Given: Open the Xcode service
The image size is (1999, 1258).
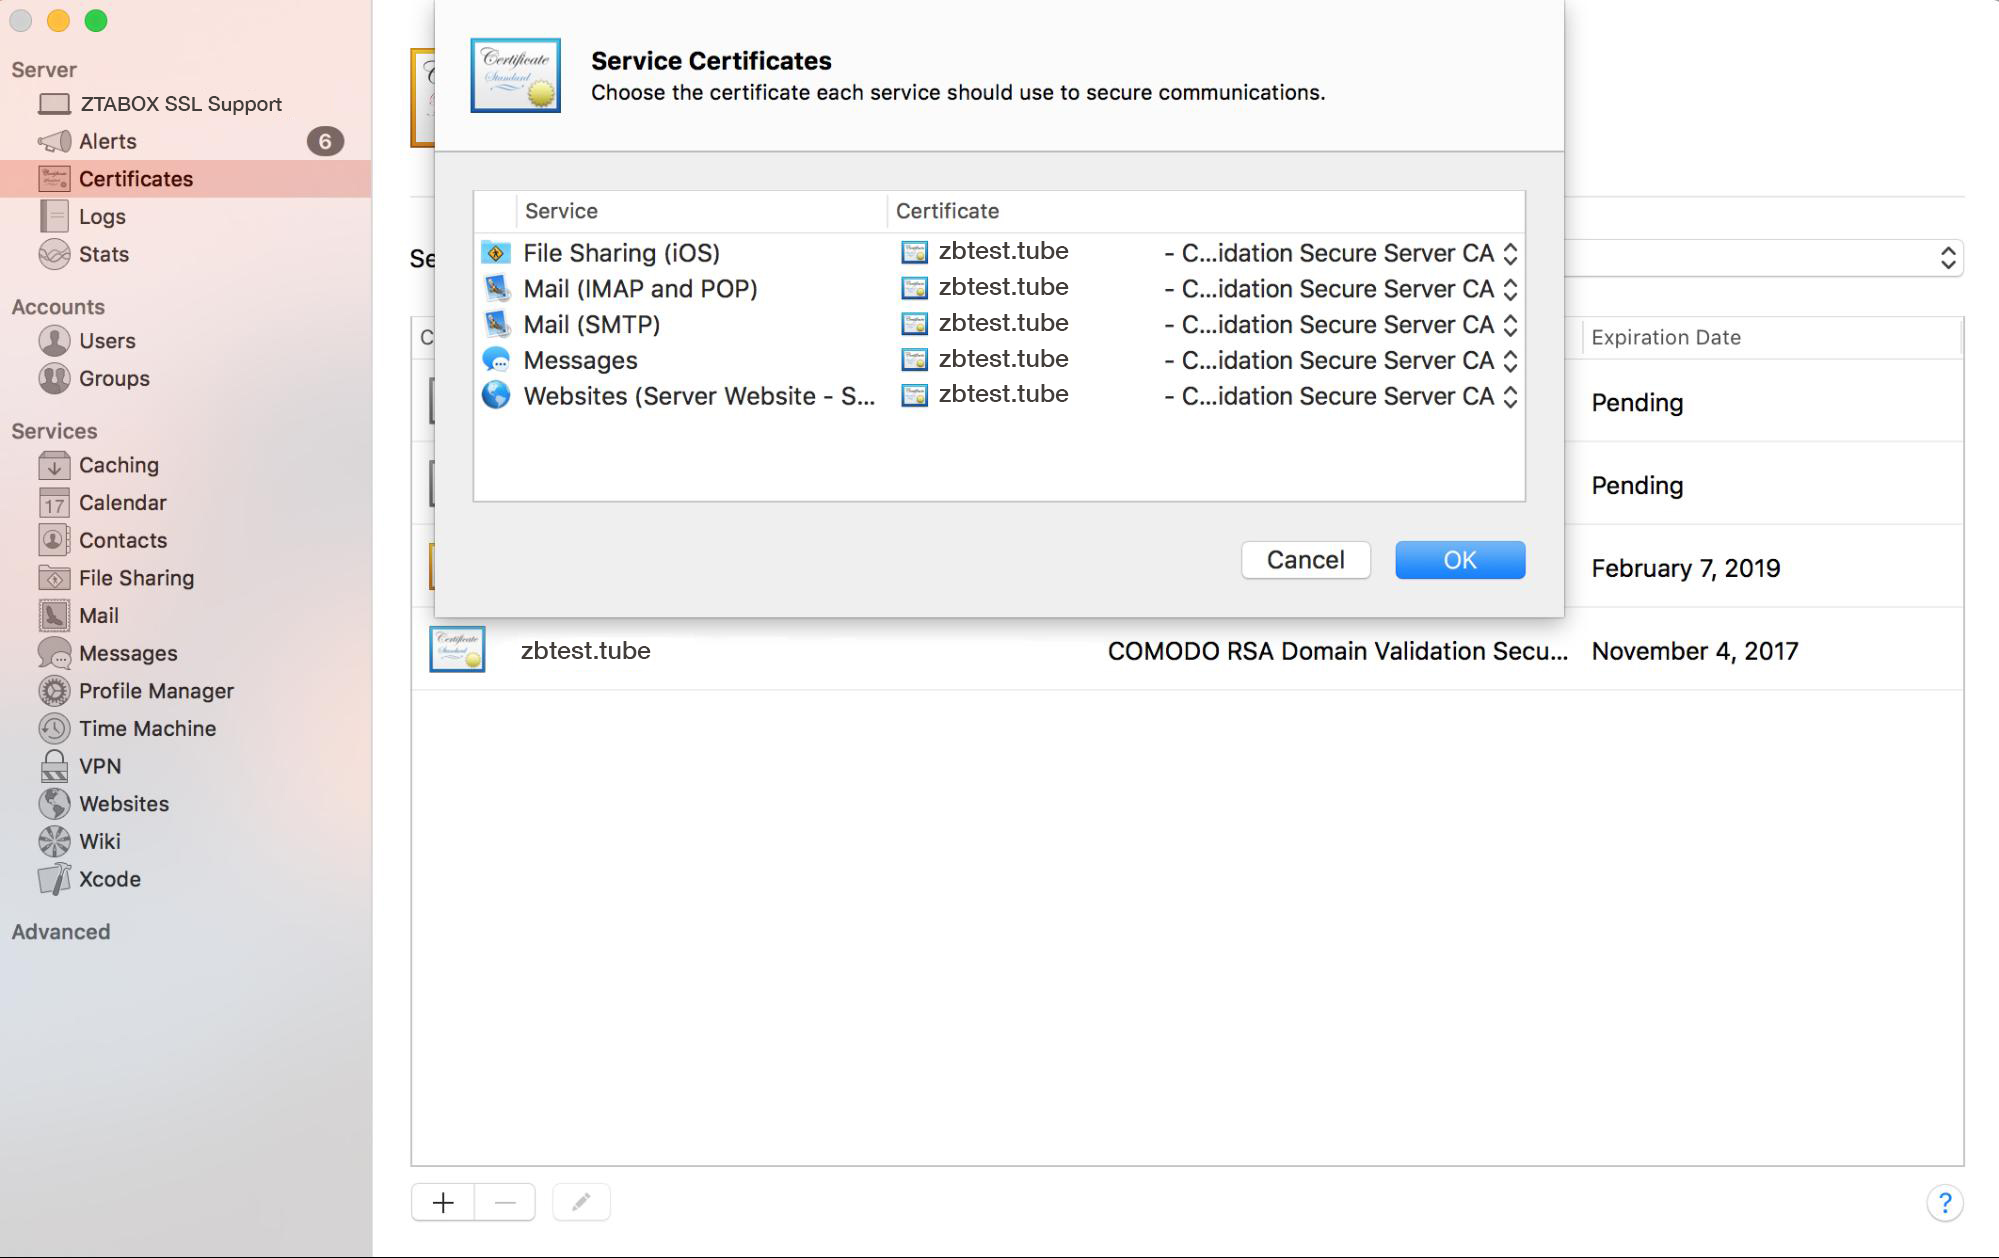Looking at the screenshot, I should 109,879.
